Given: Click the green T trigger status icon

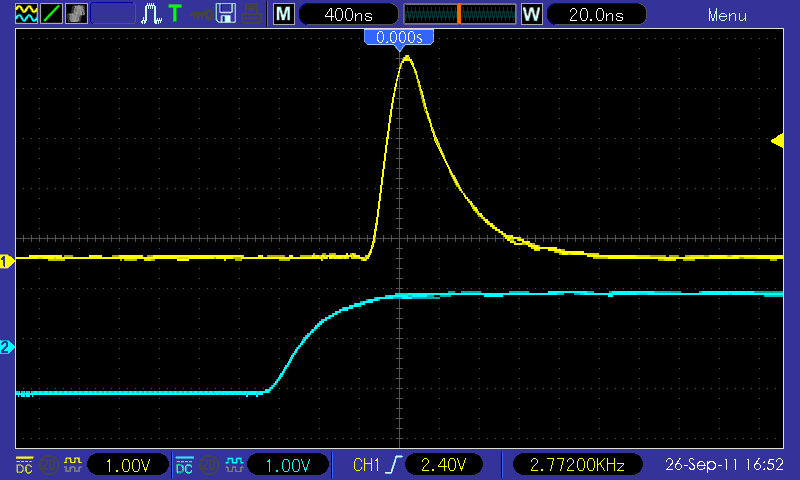Looking at the screenshot, I should (175, 14).
